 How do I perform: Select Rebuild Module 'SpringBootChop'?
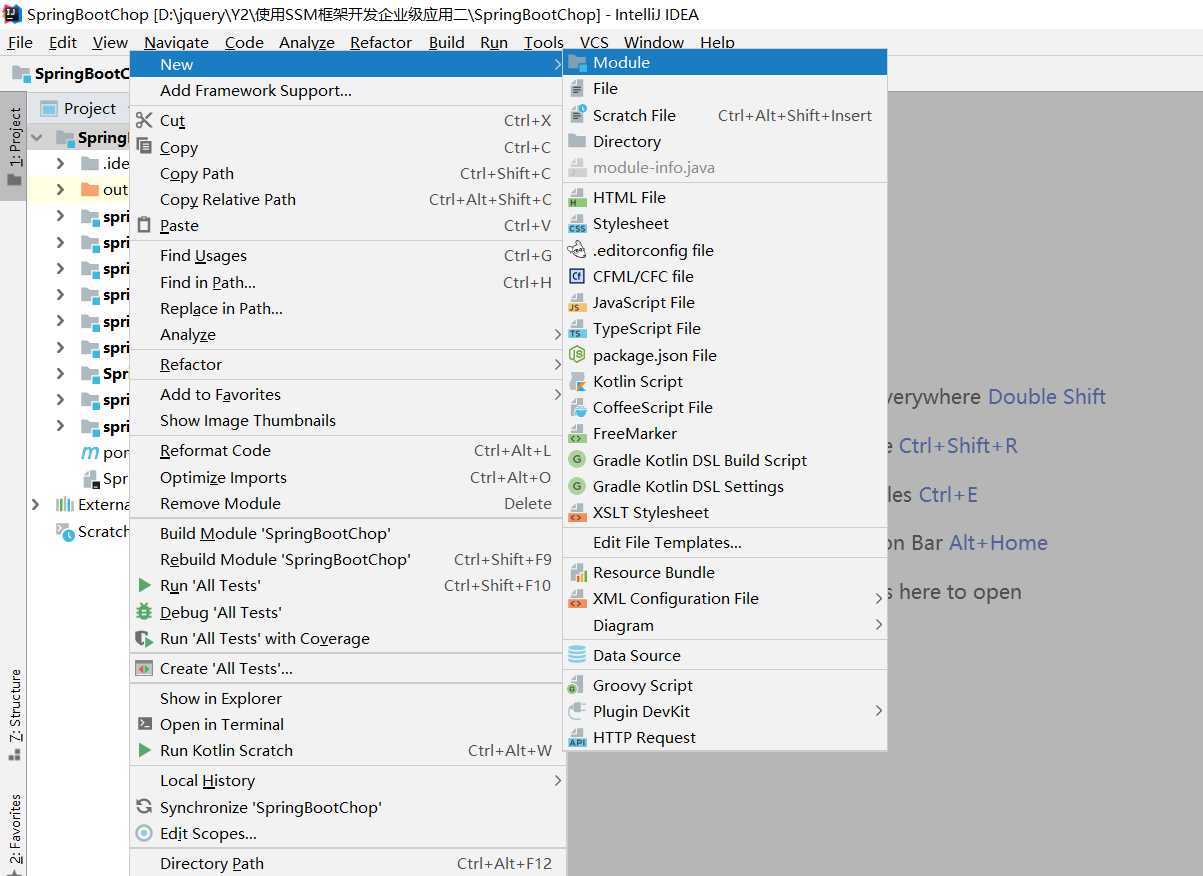[x=348, y=560]
